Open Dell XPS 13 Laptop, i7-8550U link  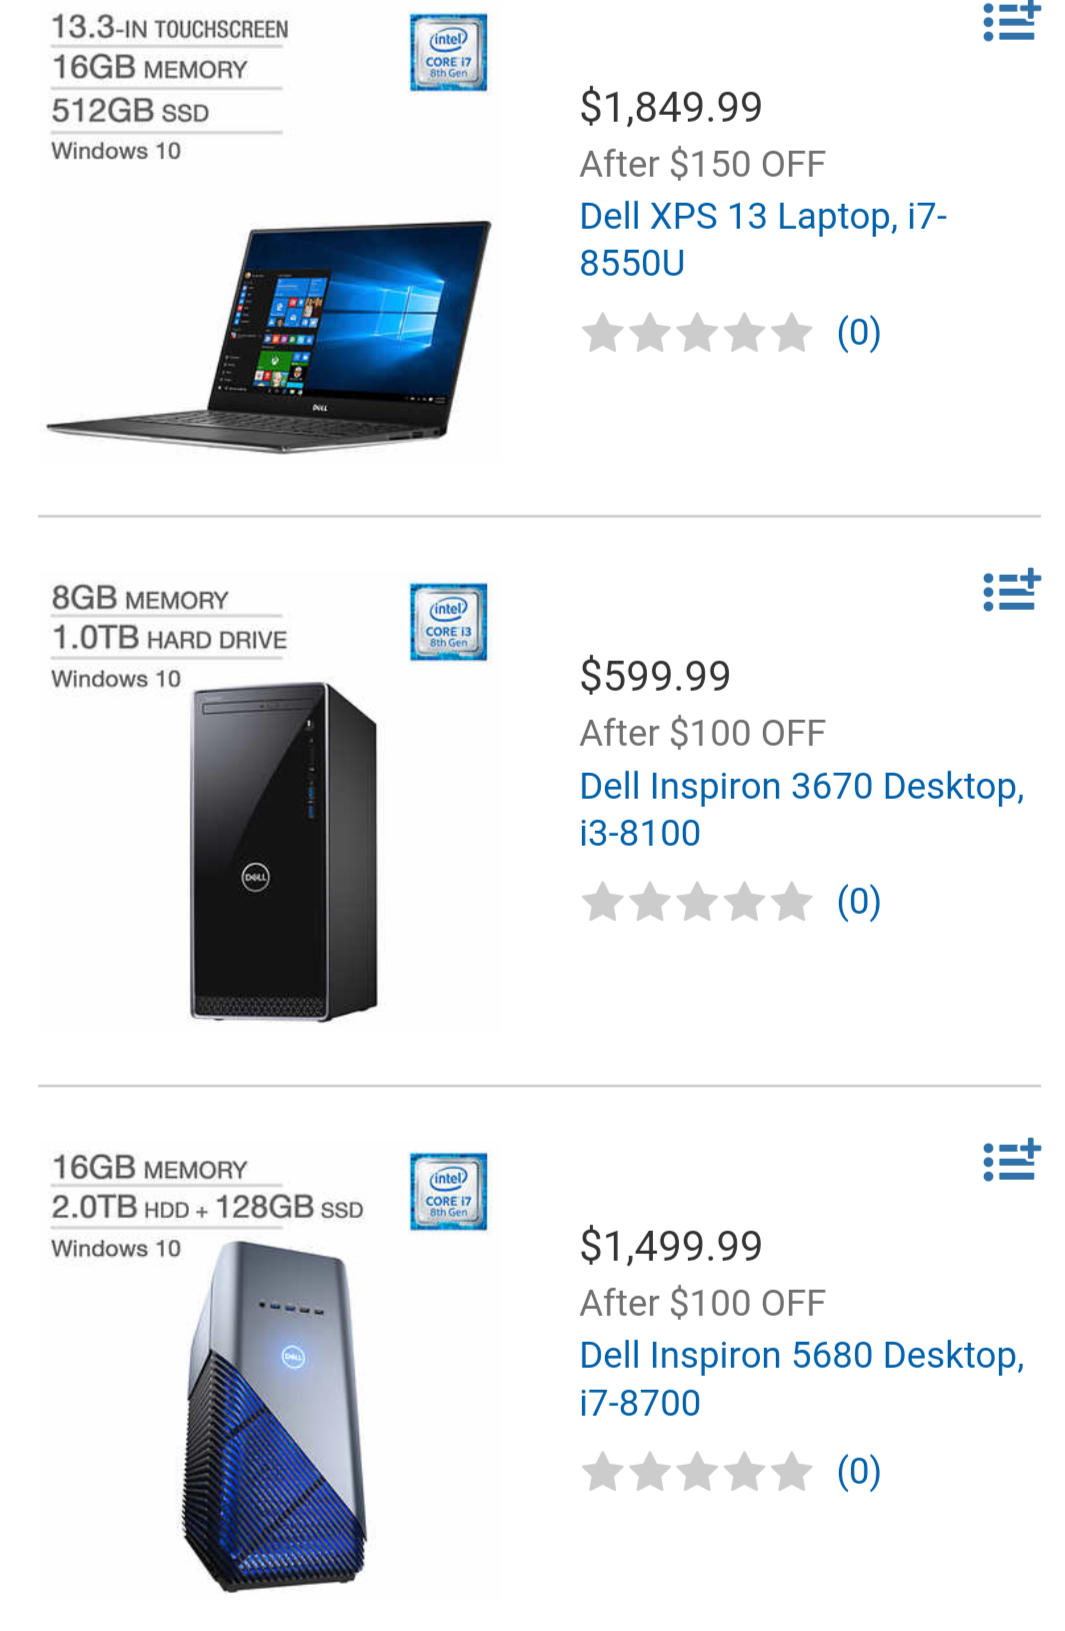pyautogui.click(x=763, y=239)
